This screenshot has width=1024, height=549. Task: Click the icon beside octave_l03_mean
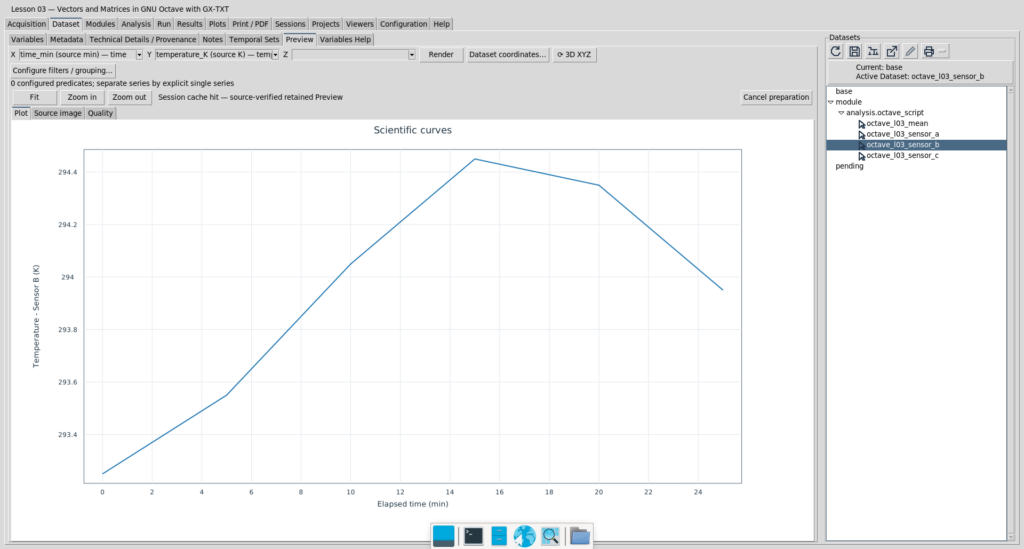[x=861, y=124]
